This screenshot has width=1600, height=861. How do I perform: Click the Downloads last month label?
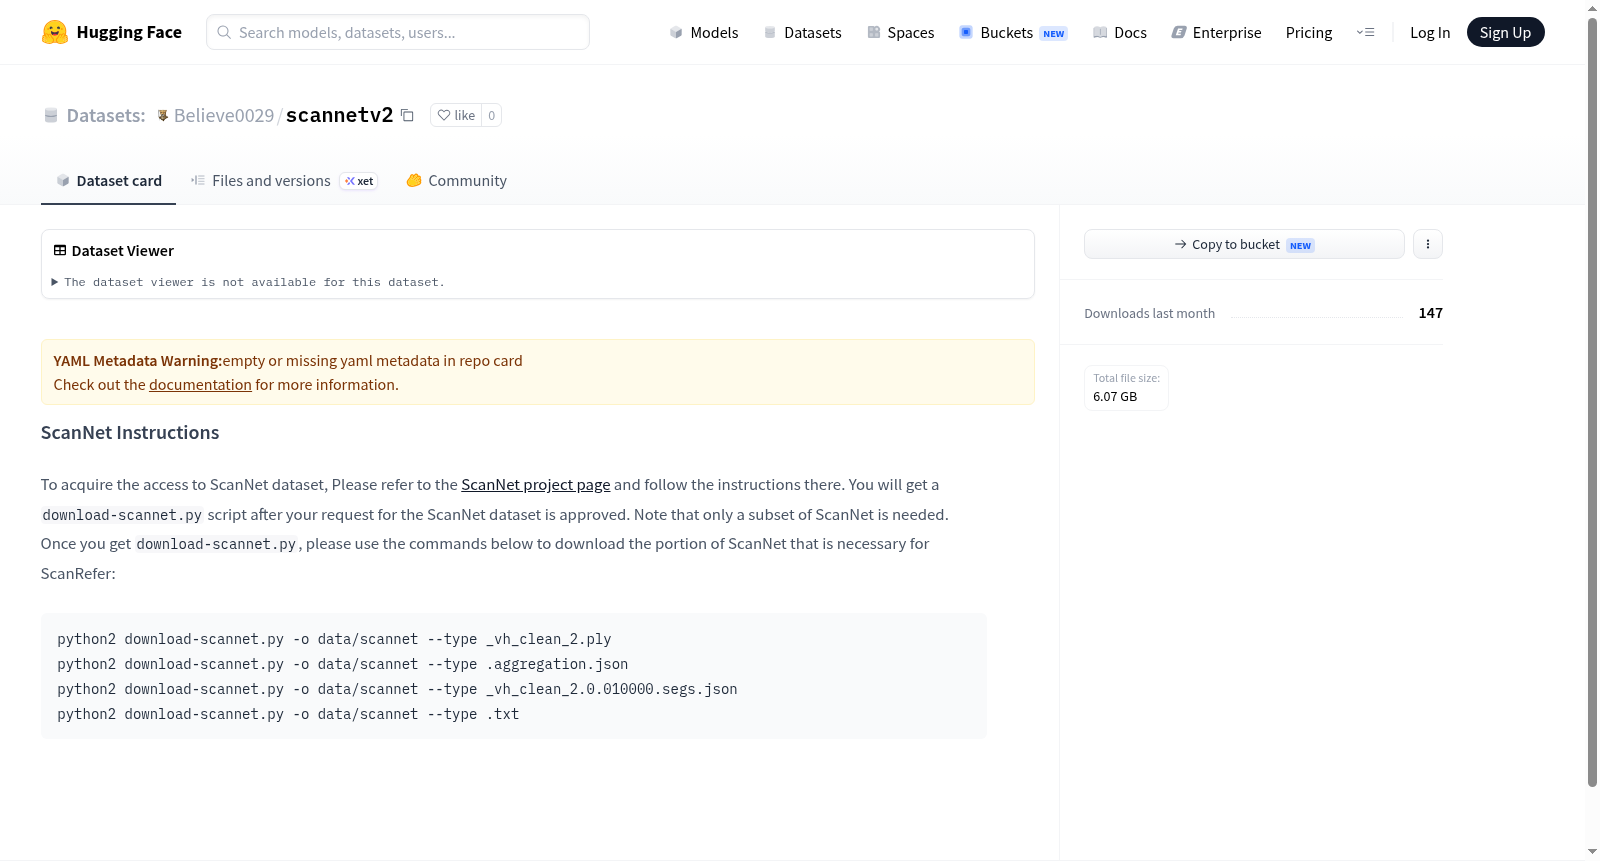click(1150, 313)
